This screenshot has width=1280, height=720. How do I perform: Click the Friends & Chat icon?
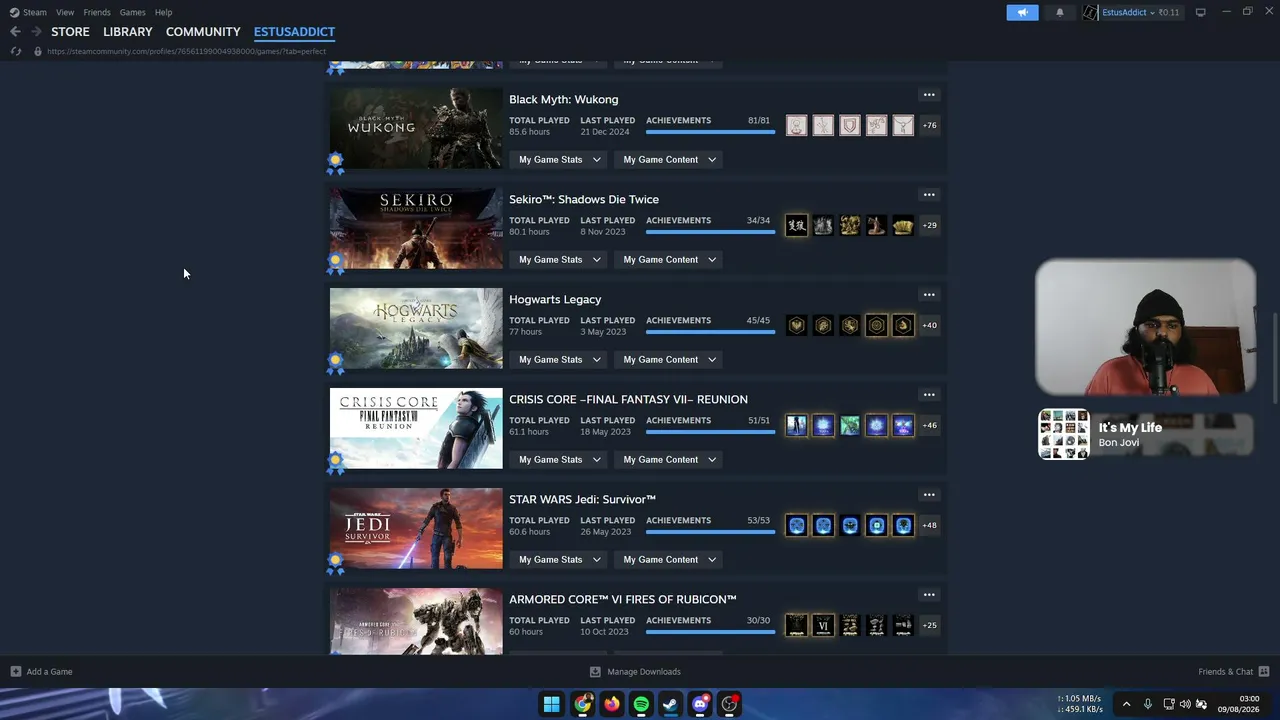coord(1263,671)
